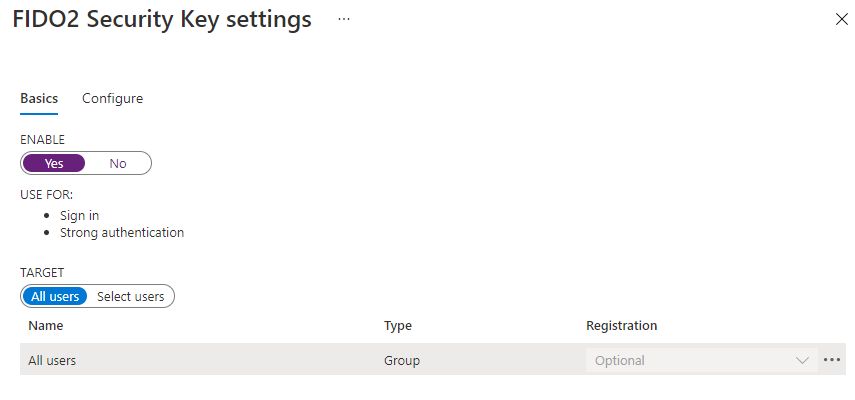
Task: Choose the All users target option
Action: [x=55, y=296]
